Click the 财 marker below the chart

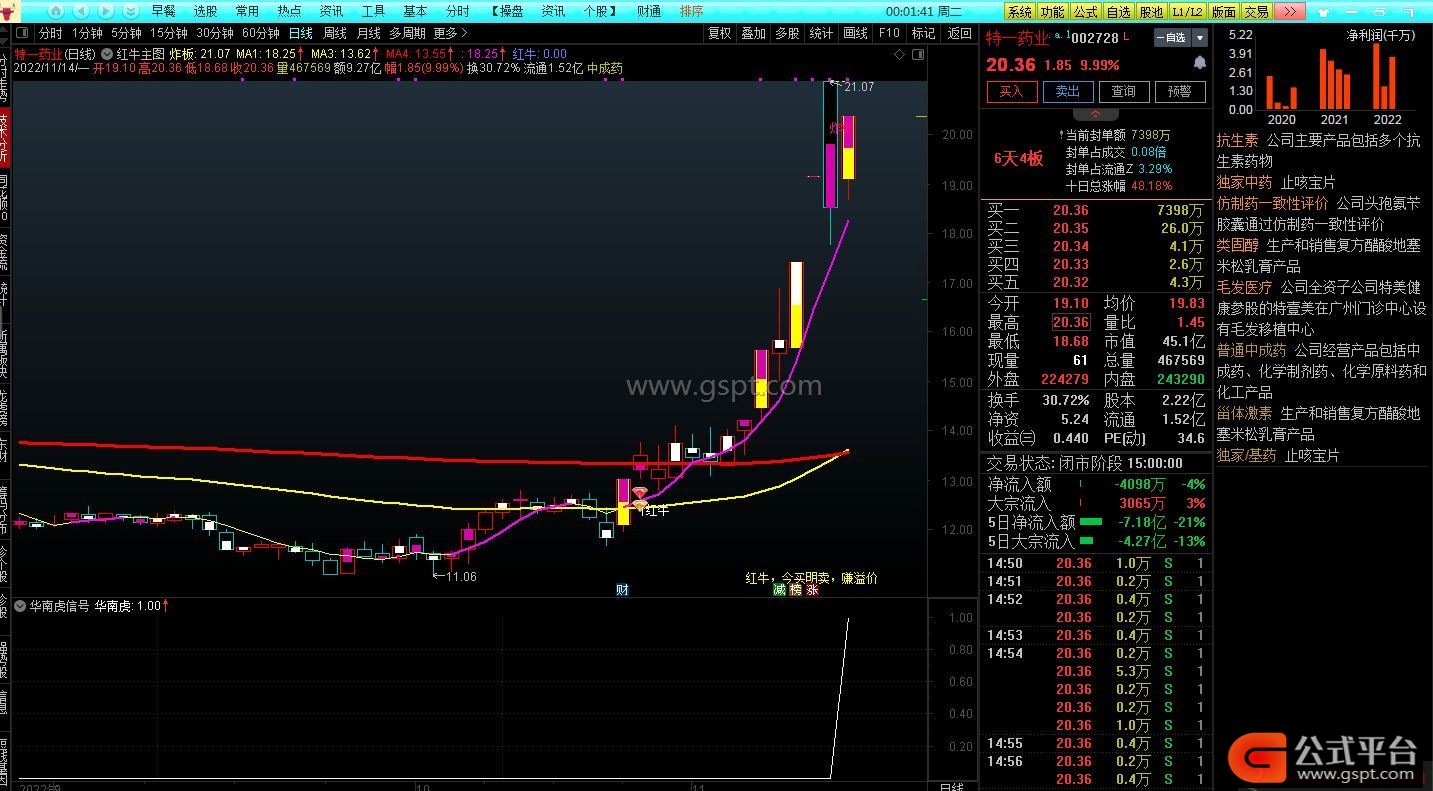click(621, 590)
